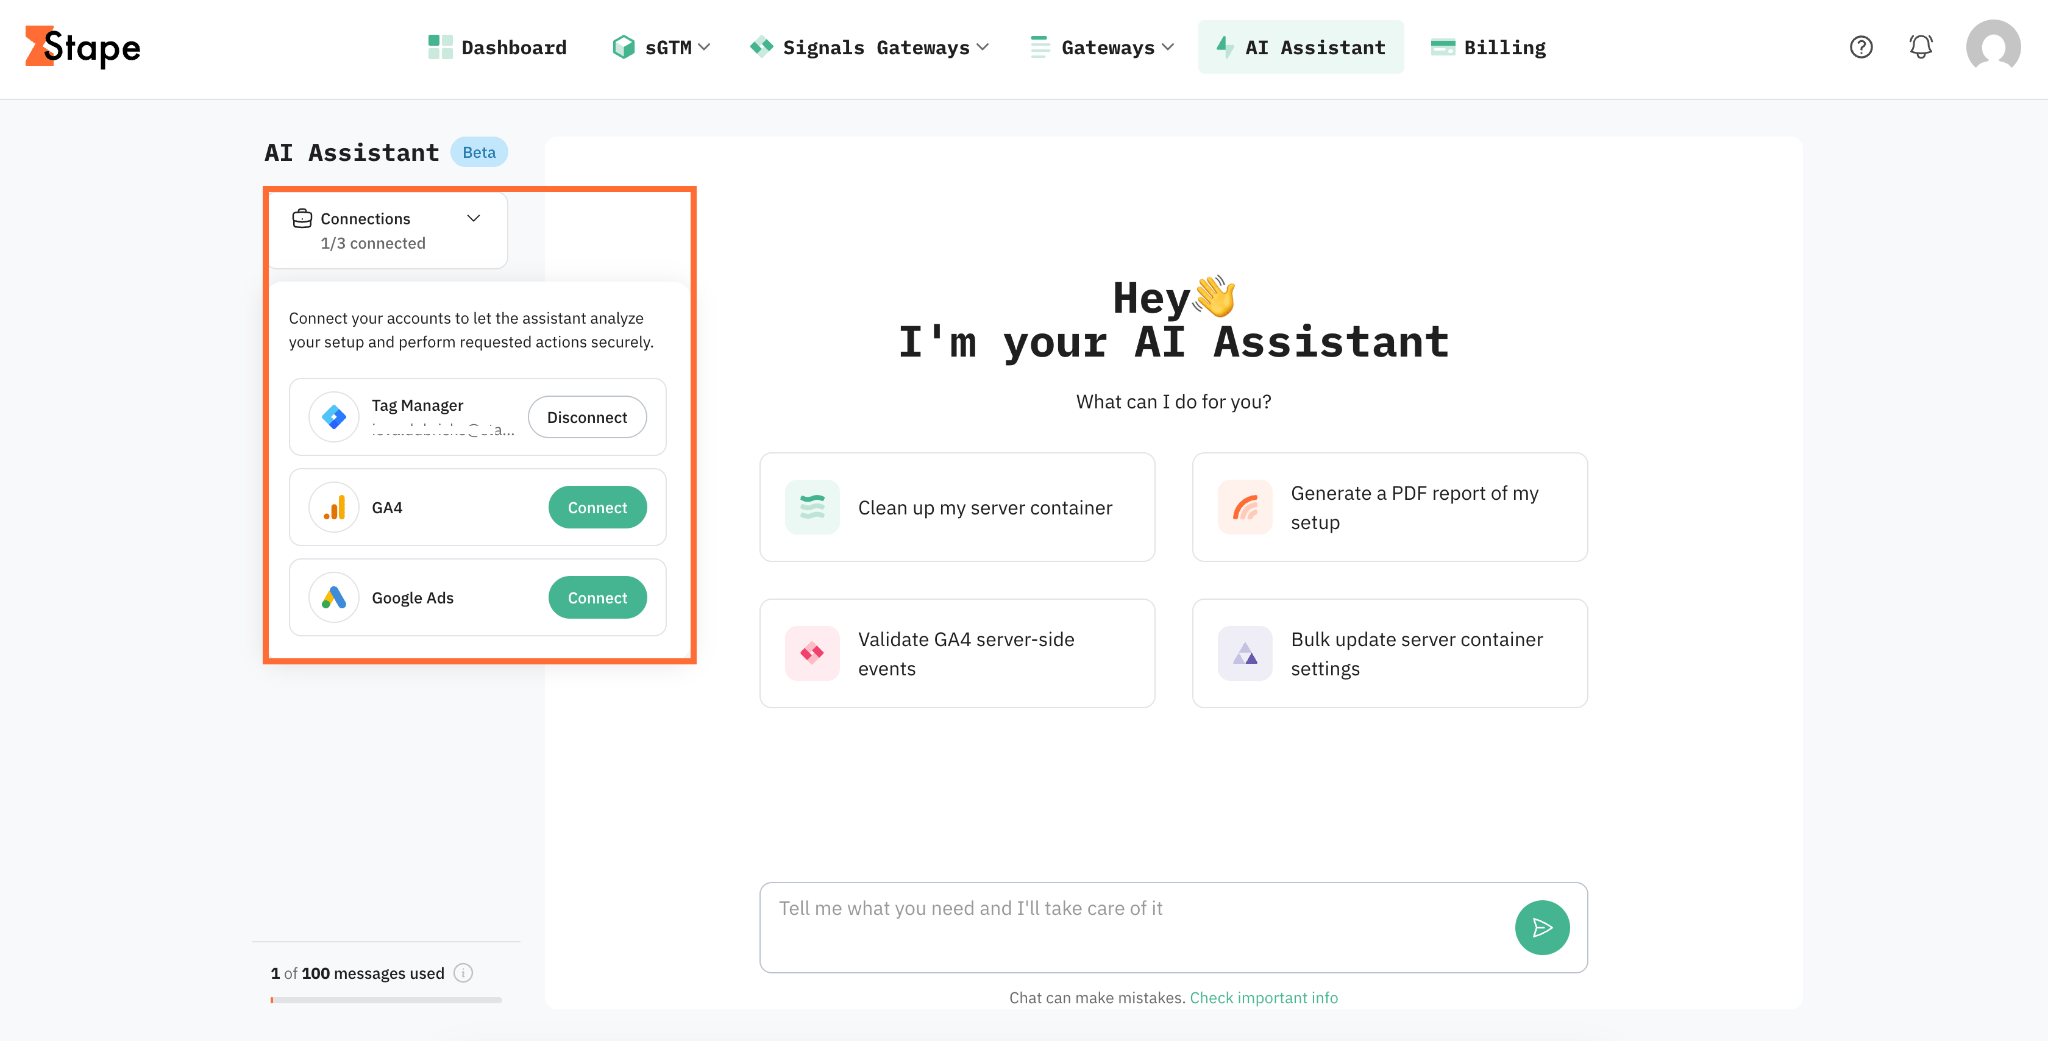Viewport: 2048px width, 1041px height.
Task: Send message with paper plane button
Action: point(1542,928)
